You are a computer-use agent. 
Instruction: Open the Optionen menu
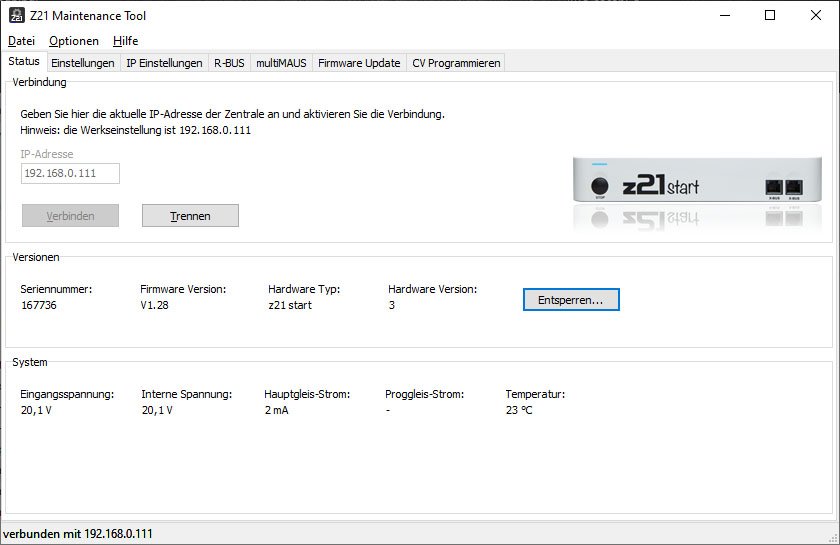74,41
